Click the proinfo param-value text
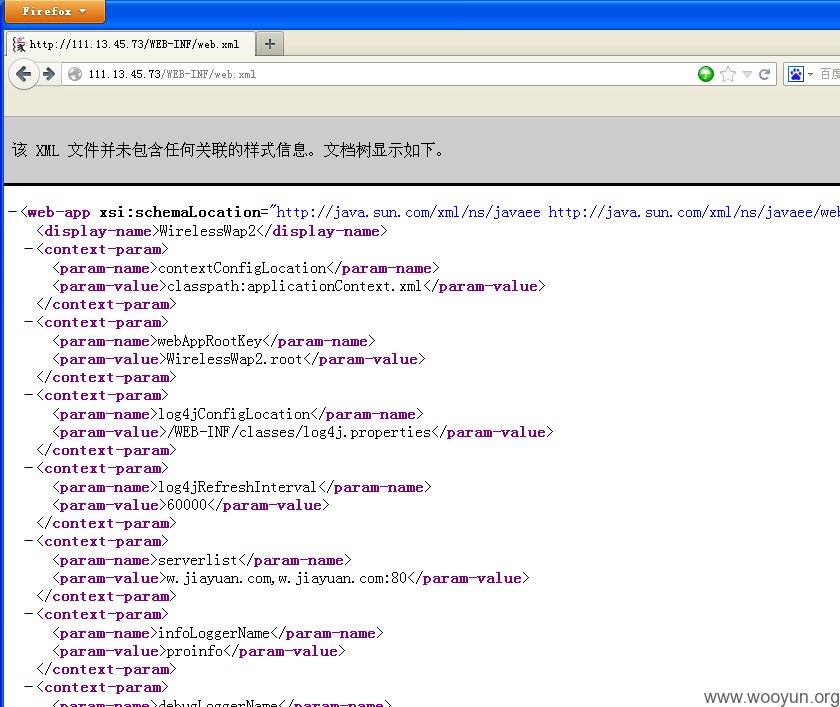 coord(194,651)
